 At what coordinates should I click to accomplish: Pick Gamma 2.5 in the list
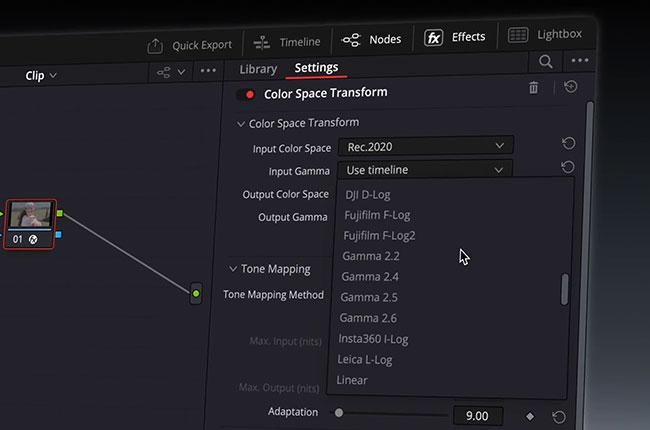click(369, 297)
